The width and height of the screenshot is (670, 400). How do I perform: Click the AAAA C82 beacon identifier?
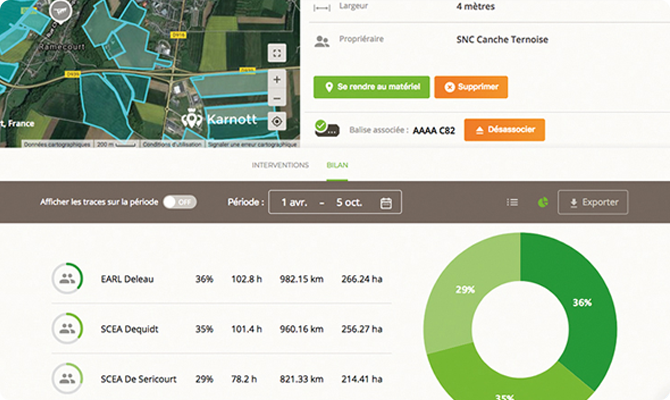pos(434,130)
